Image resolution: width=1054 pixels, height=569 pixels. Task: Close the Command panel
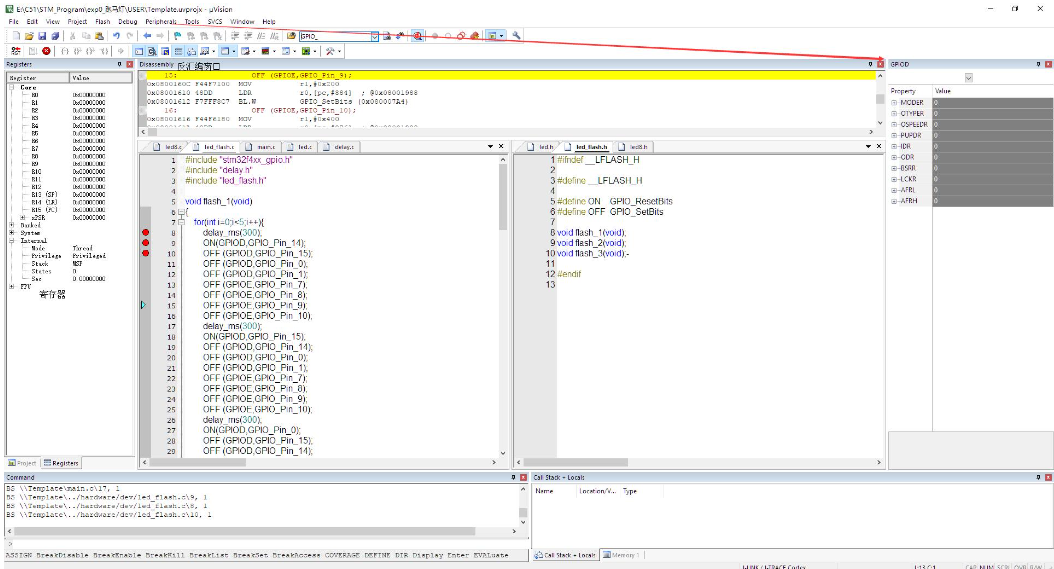(523, 478)
